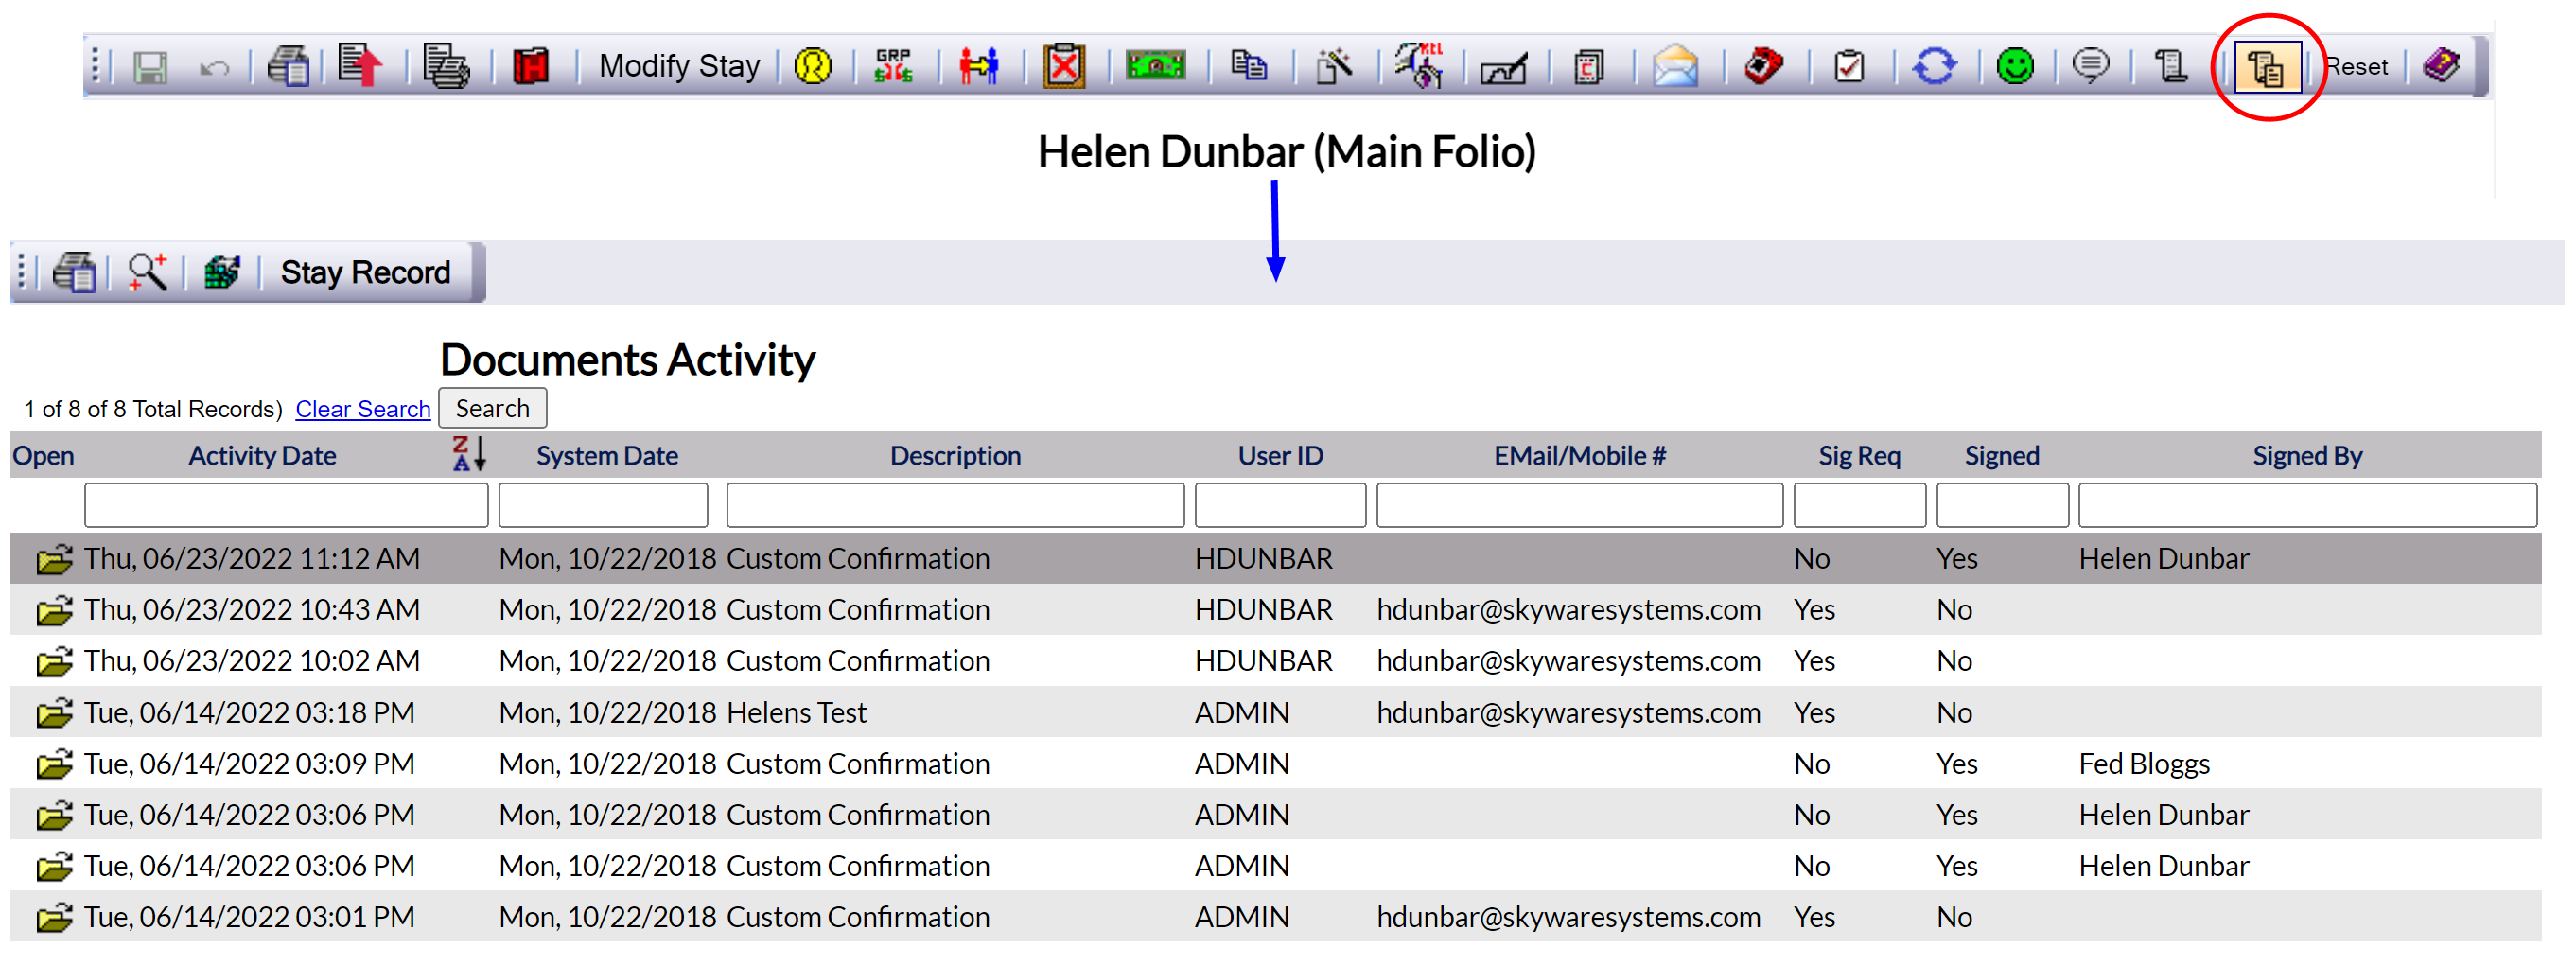Click the Z-A sort descending indicator
2576x966 pixels.
[x=468, y=454]
